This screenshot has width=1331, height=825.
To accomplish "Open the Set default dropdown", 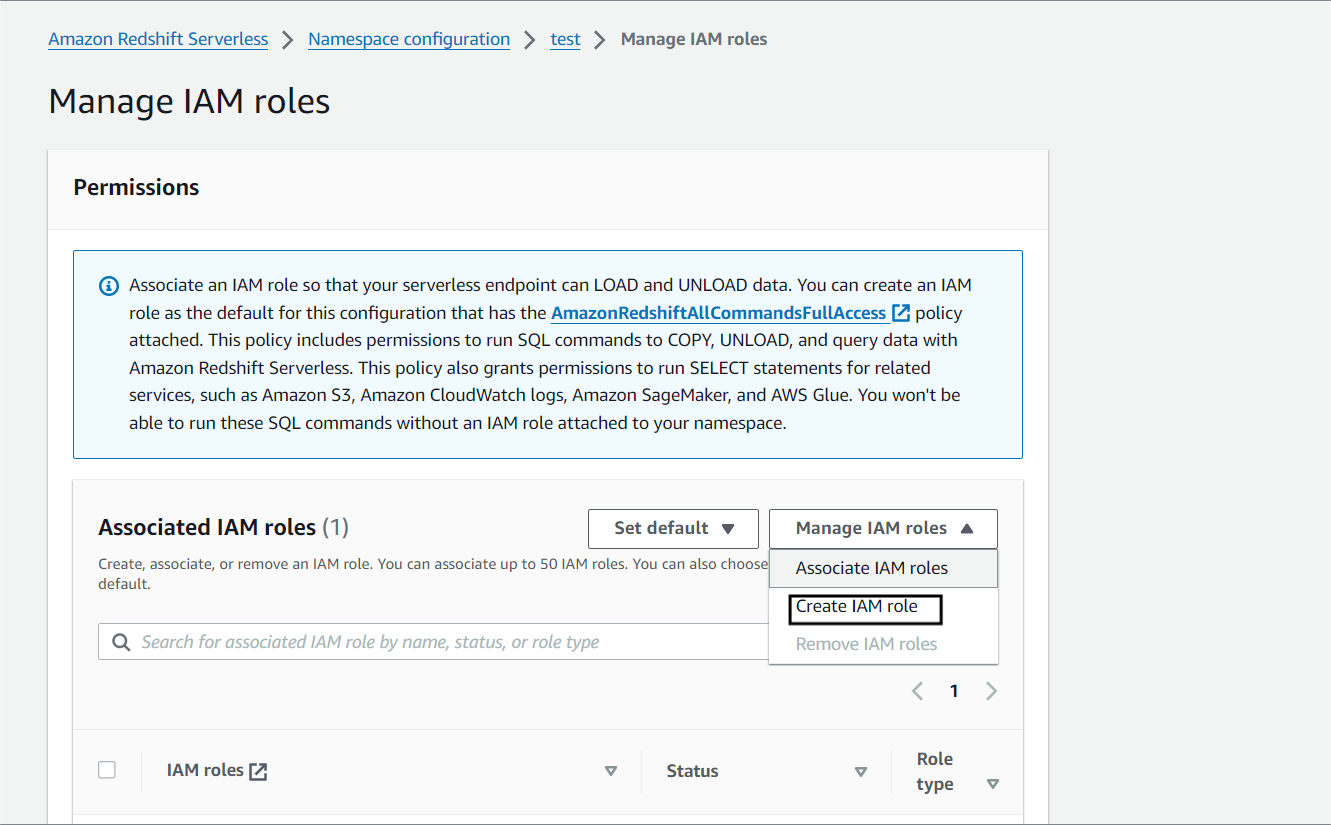I will coord(674,528).
